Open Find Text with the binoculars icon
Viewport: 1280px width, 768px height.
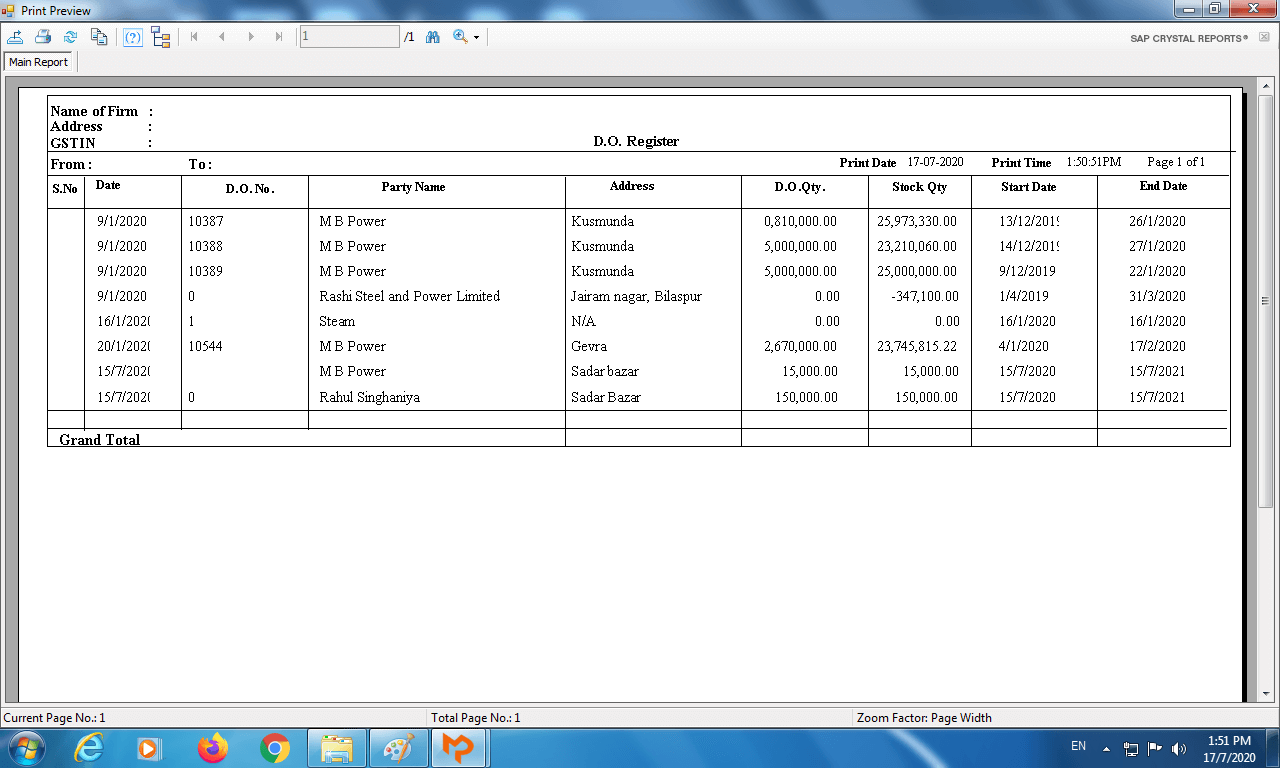point(433,37)
